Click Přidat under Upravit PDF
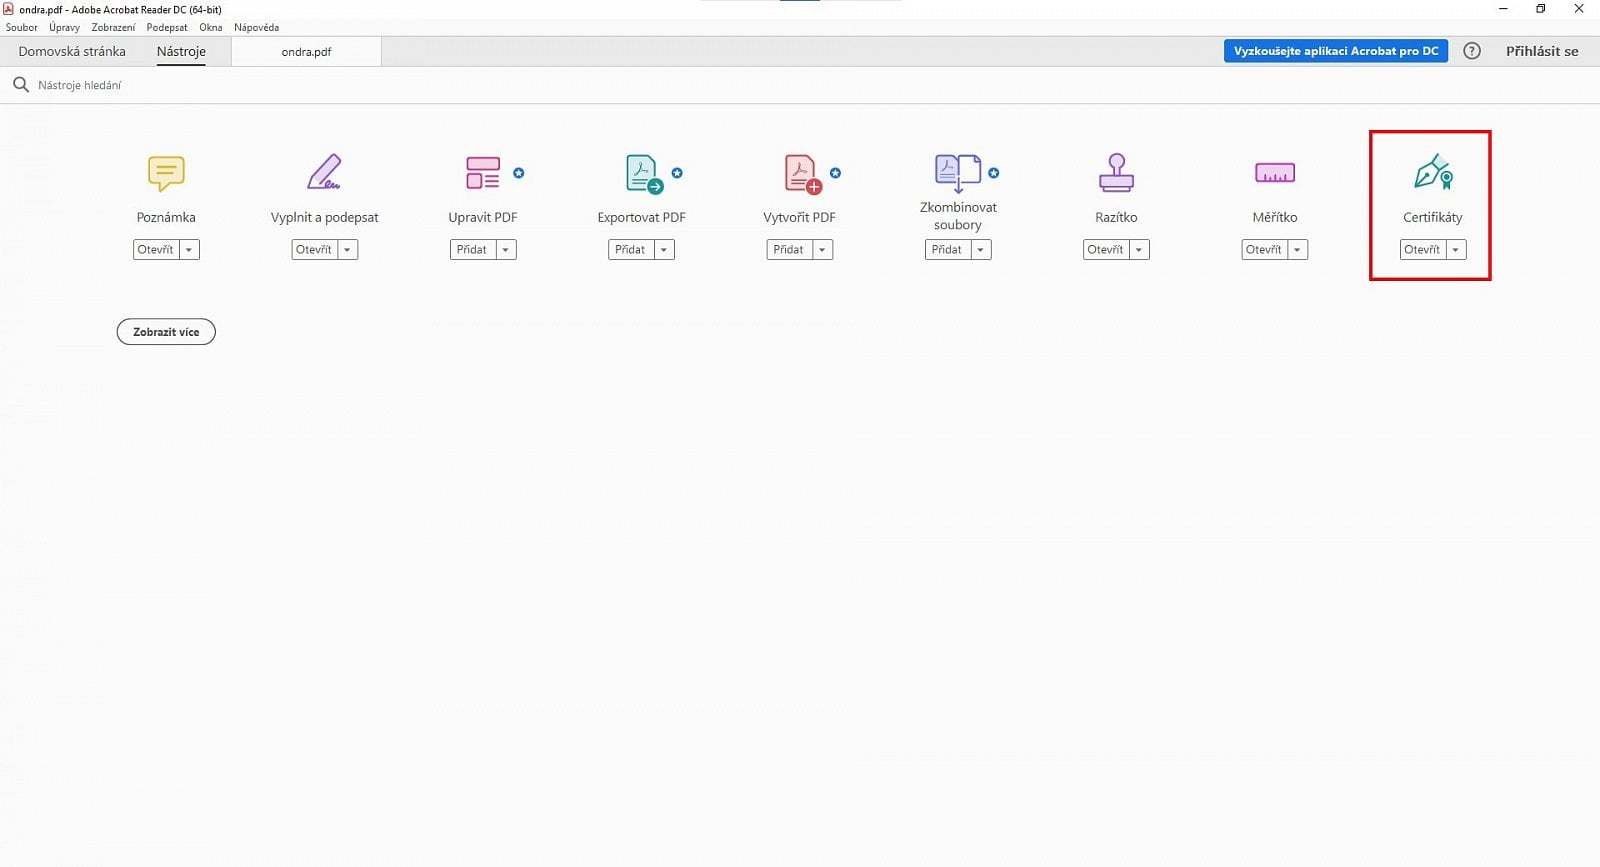Viewport: 1600px width, 867px height. (472, 250)
